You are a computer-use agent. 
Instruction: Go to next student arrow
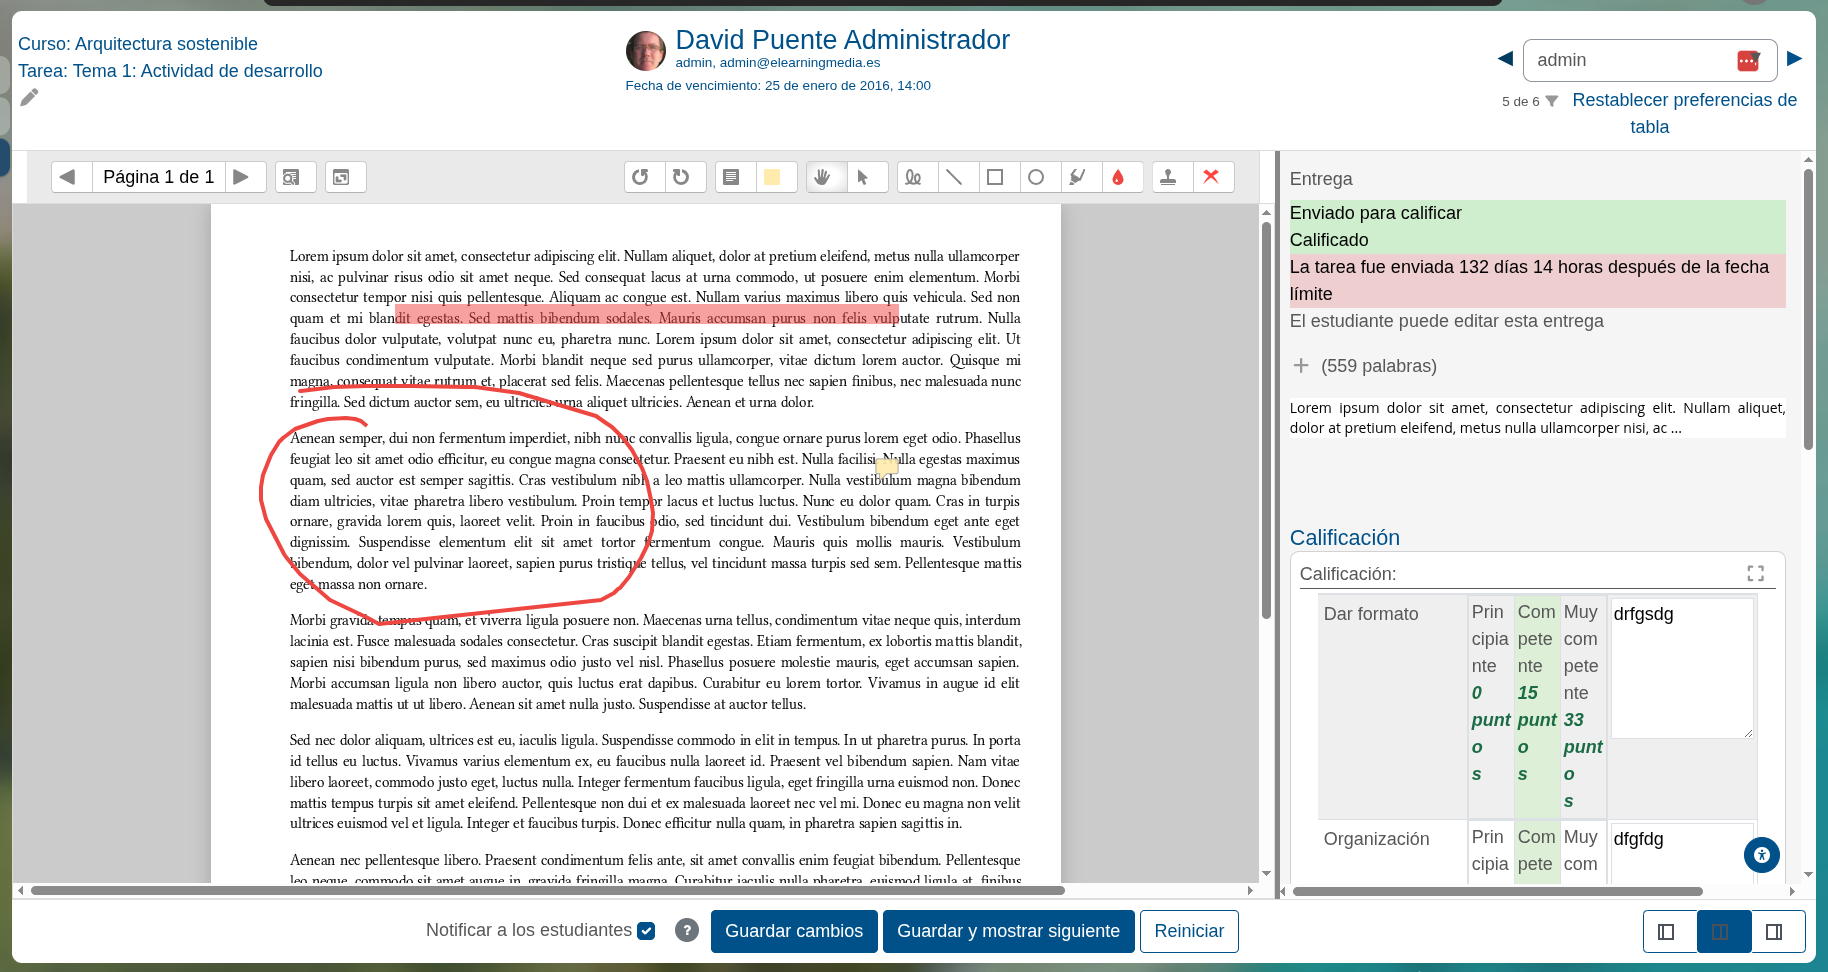[1795, 59]
